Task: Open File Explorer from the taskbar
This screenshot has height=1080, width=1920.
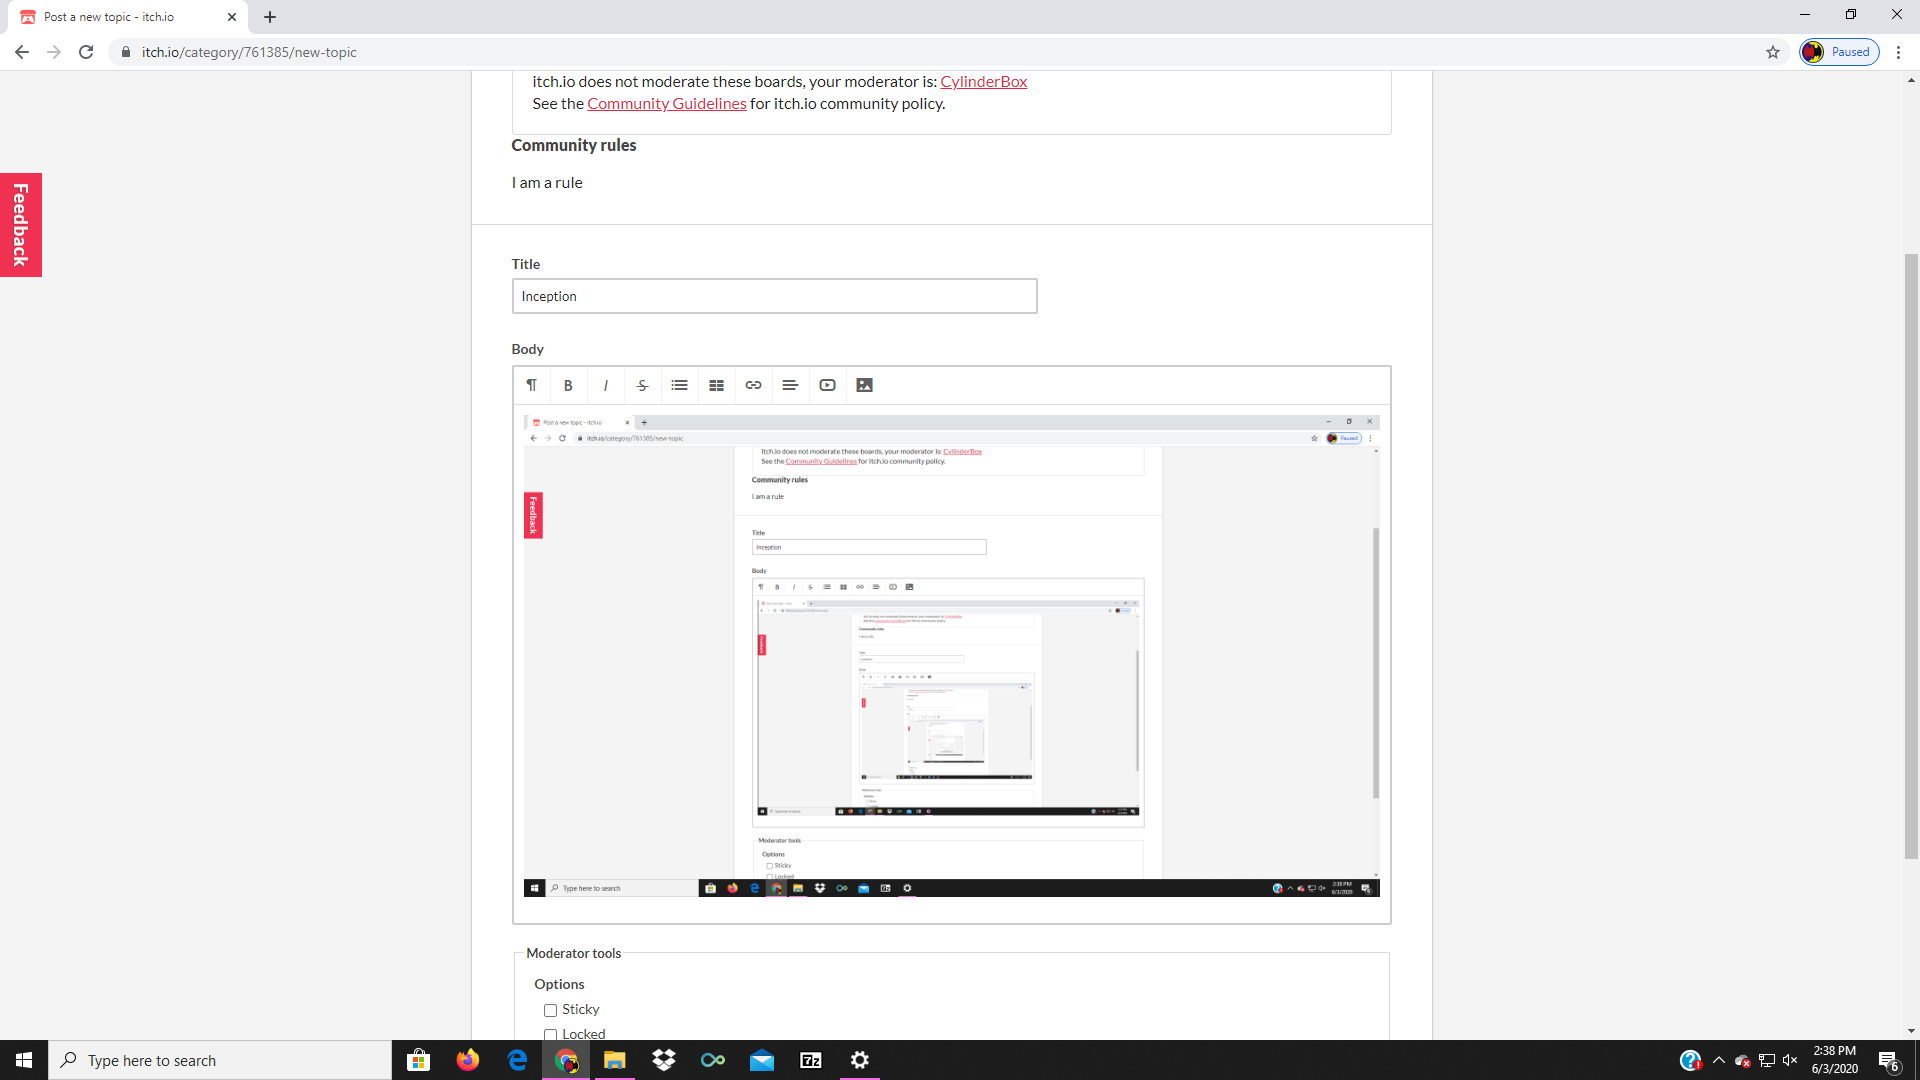Action: click(615, 1060)
